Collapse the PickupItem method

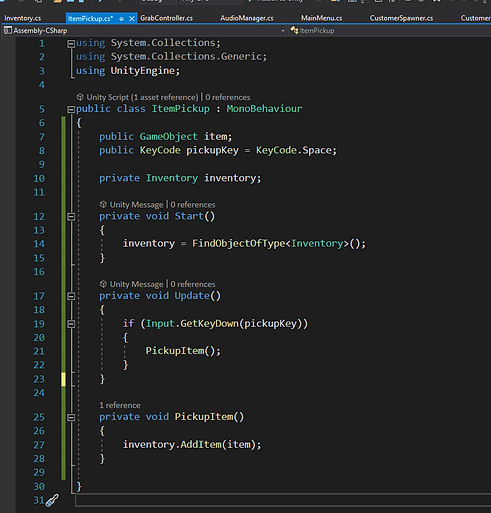coord(71,417)
